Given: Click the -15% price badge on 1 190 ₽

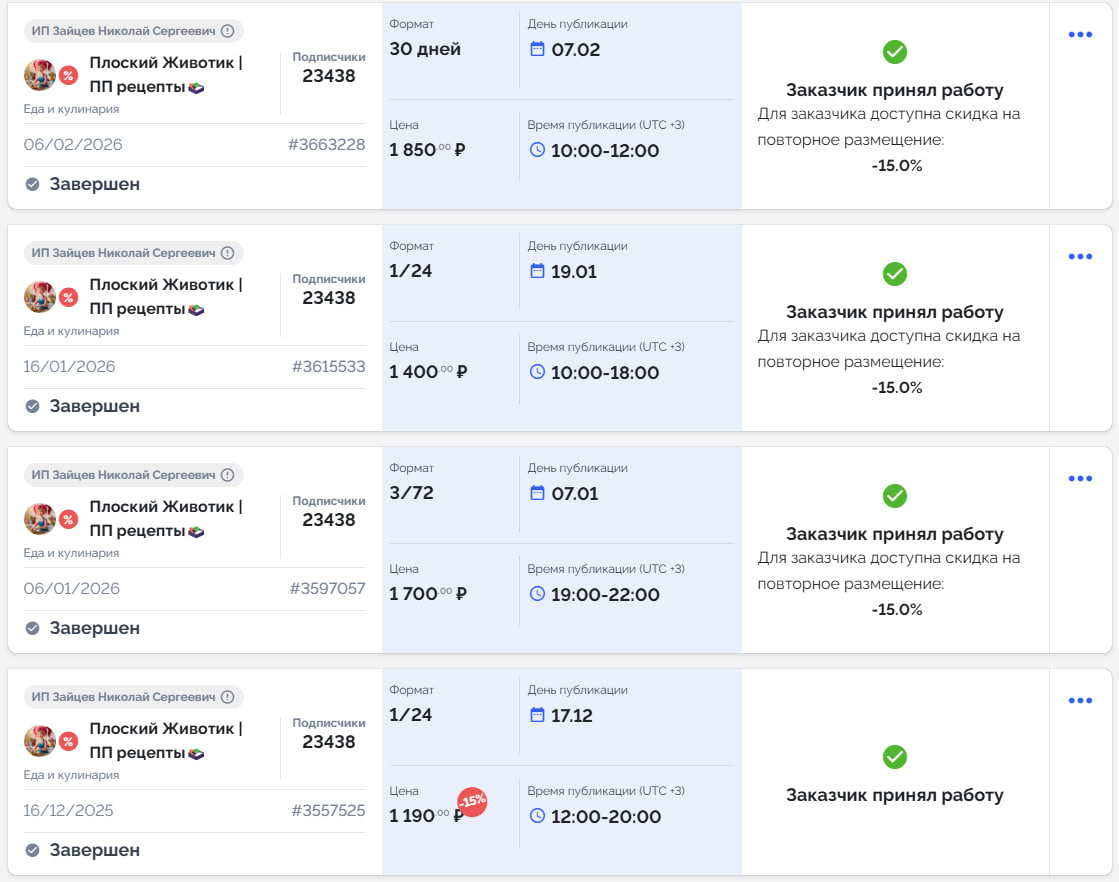Looking at the screenshot, I should point(472,801).
